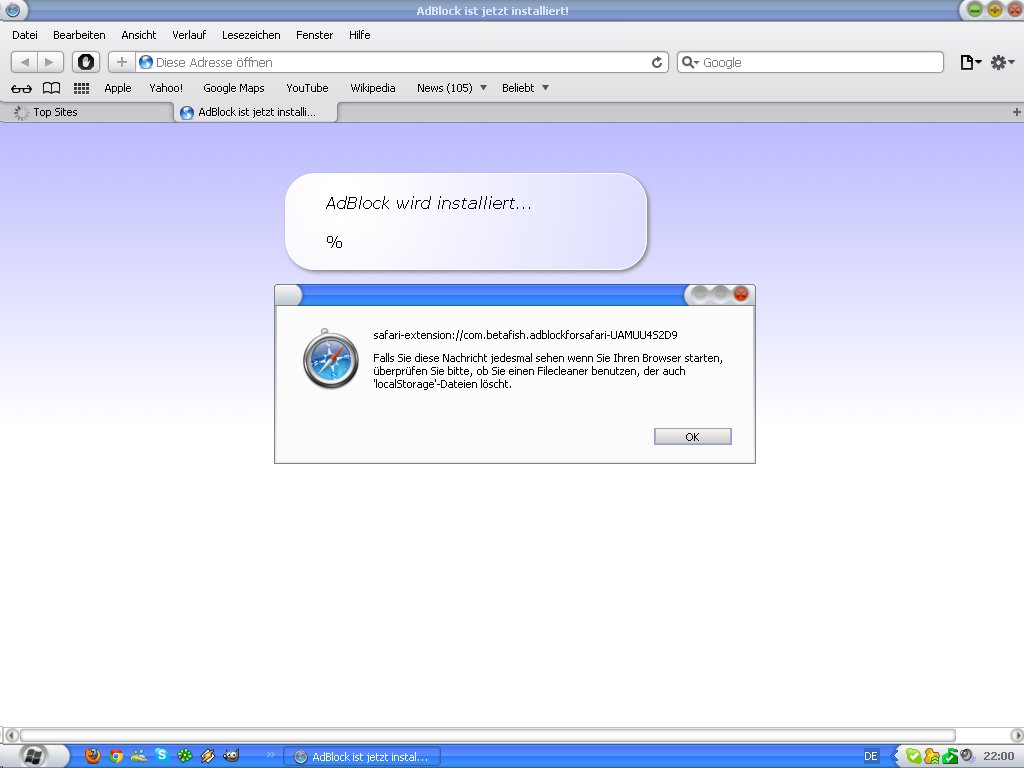Open the page menu dropdown
The width and height of the screenshot is (1024, 768).
[x=970, y=62]
